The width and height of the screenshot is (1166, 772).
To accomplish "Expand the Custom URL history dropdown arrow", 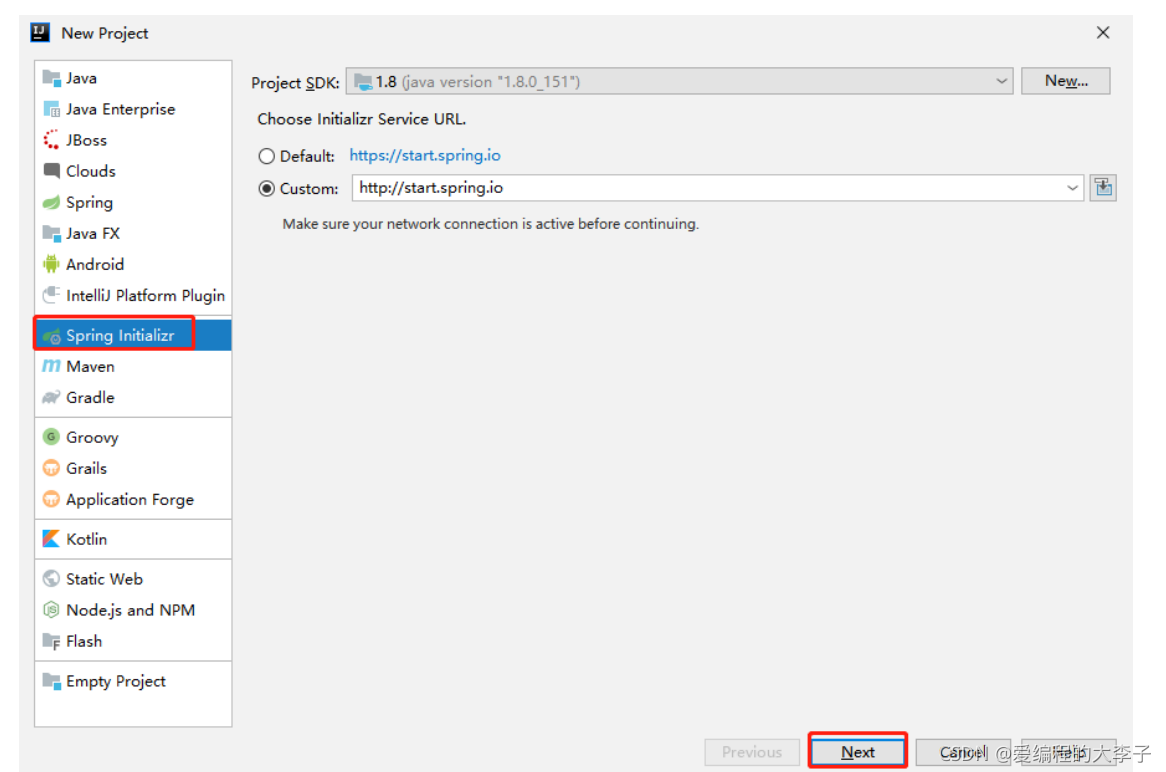I will (1072, 188).
